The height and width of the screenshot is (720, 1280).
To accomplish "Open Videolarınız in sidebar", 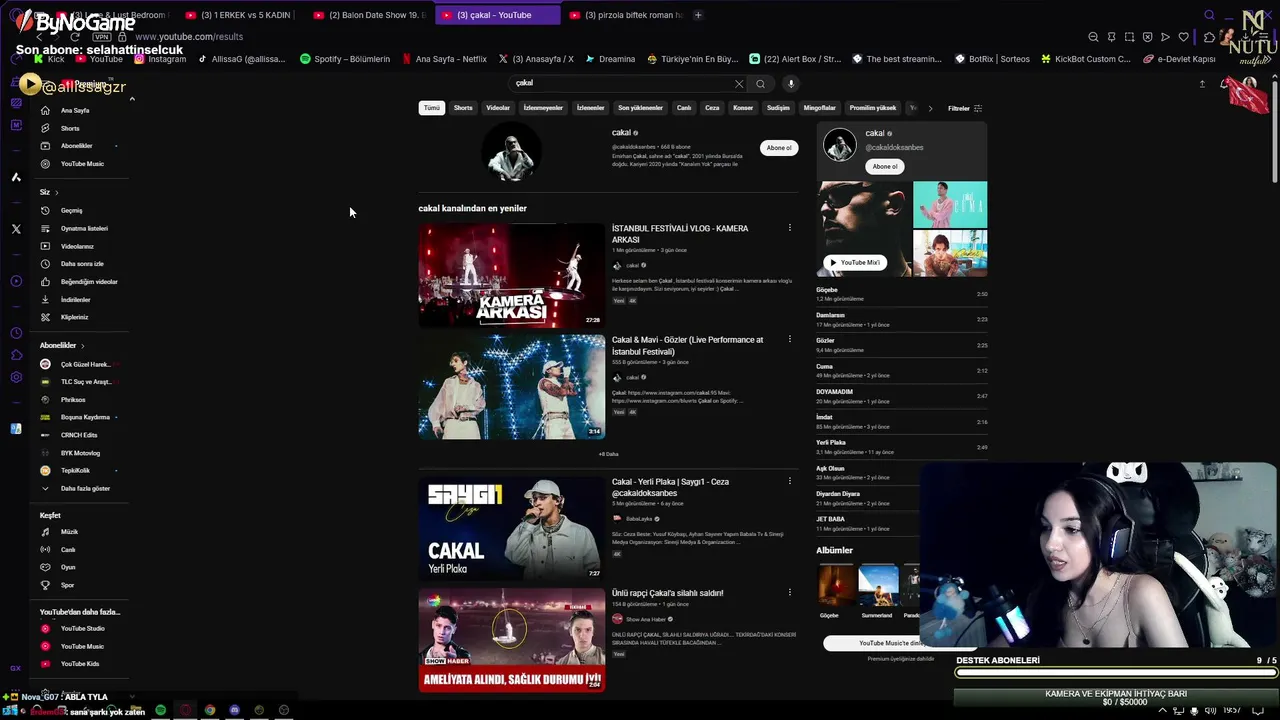I will (77, 246).
